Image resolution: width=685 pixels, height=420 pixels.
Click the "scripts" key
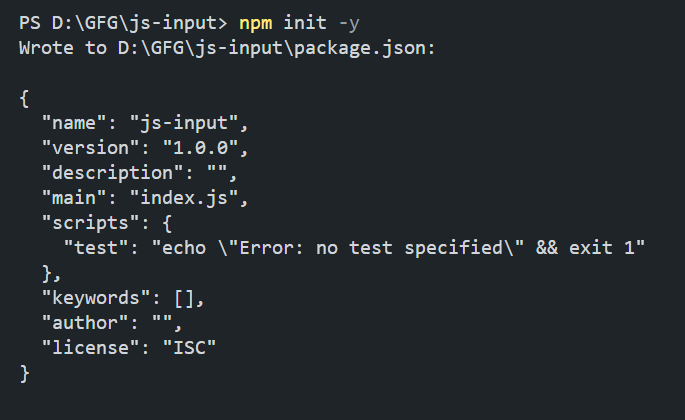[x=91, y=222]
